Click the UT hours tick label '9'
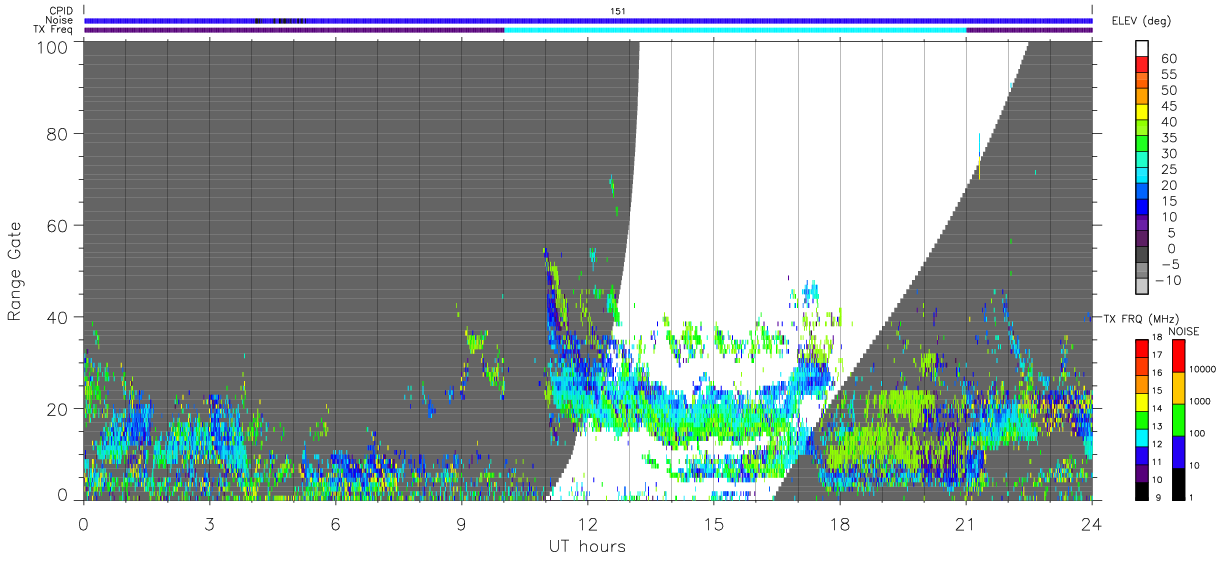Viewport: 1228px width, 567px height. [462, 523]
